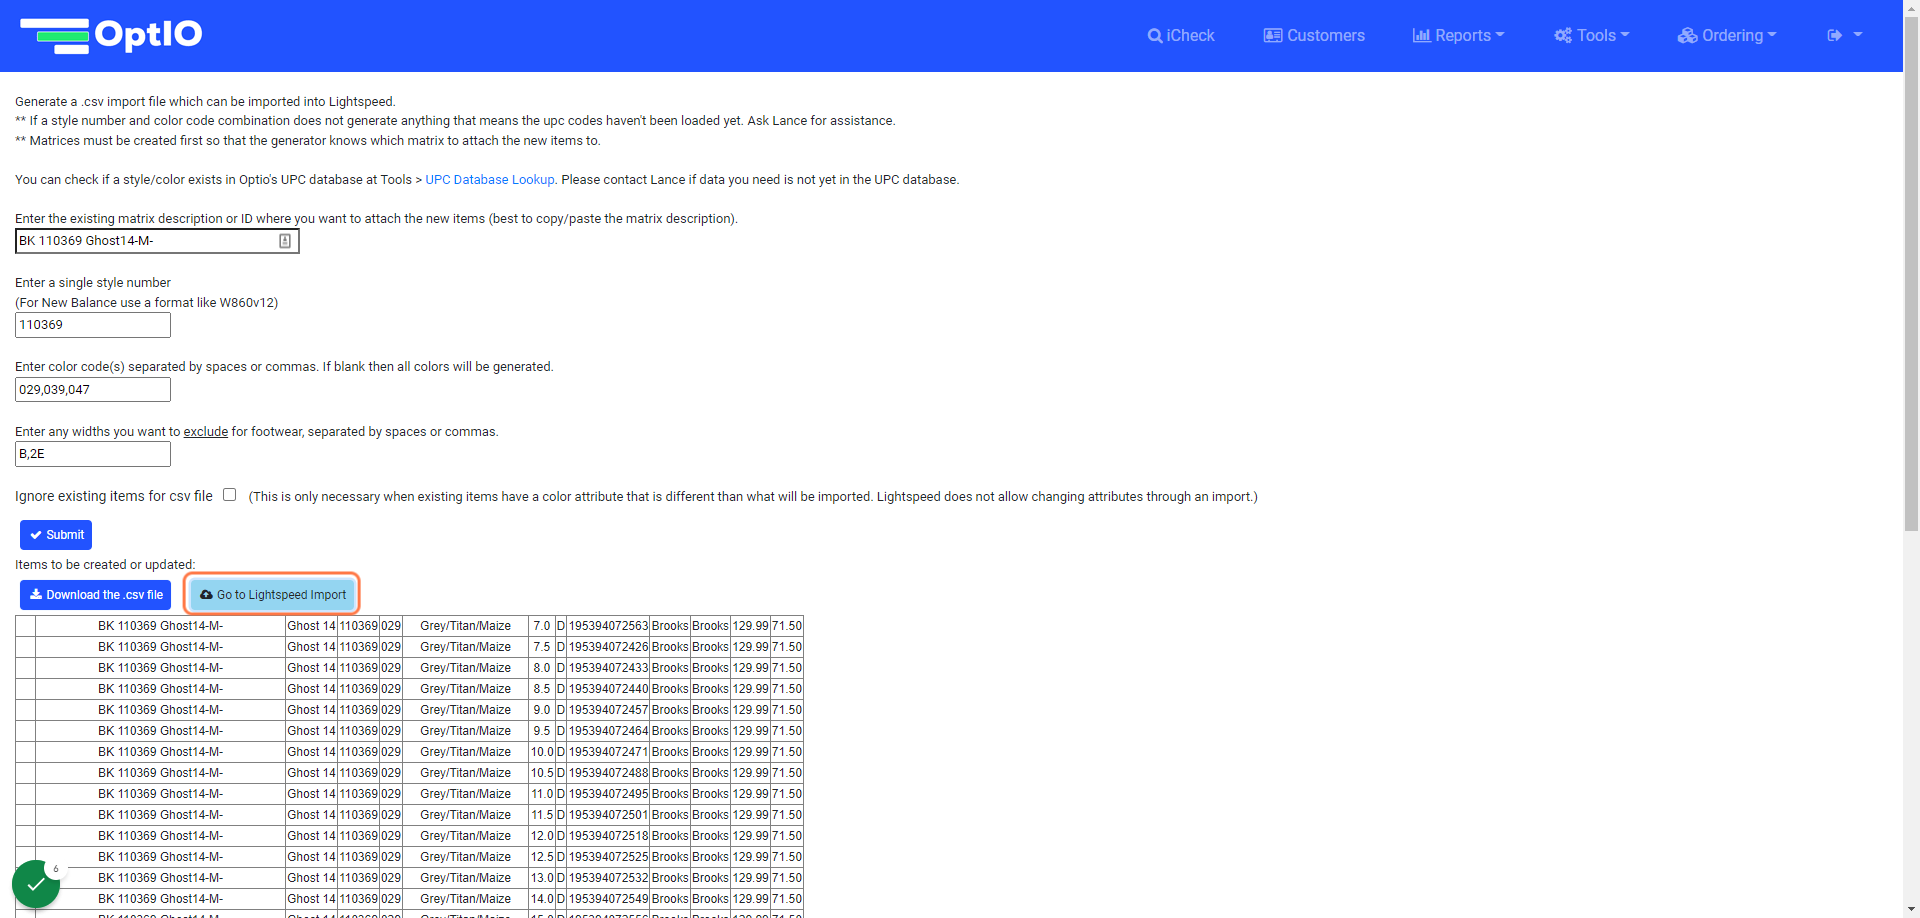Expand the Ordering dropdown menu
Image resolution: width=1920 pixels, height=918 pixels.
pos(1727,35)
